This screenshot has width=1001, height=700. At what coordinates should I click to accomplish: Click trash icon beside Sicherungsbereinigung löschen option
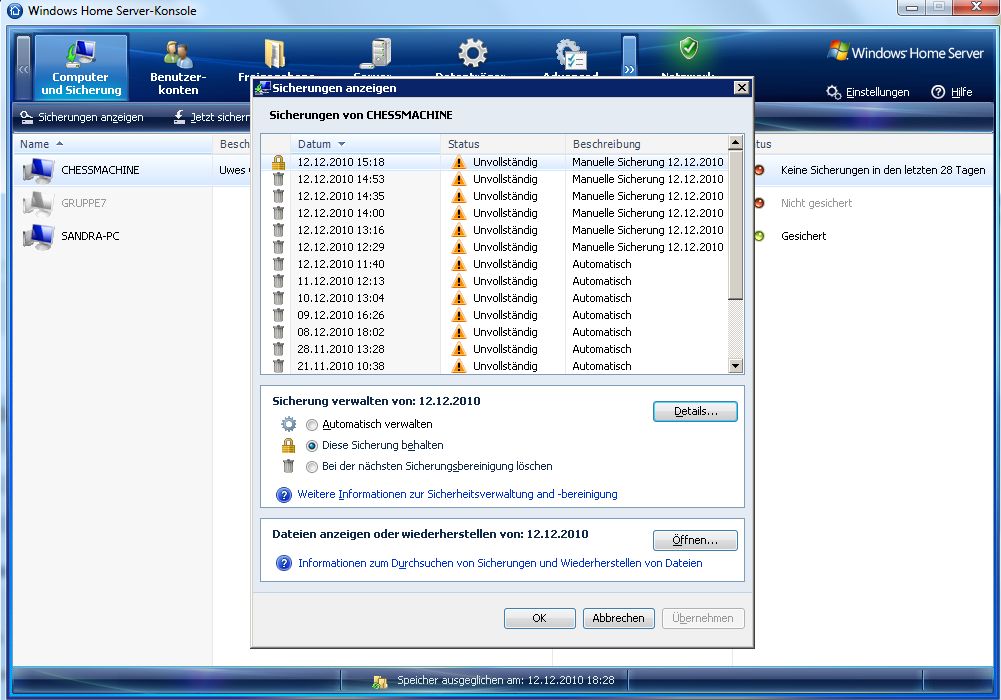pos(289,466)
